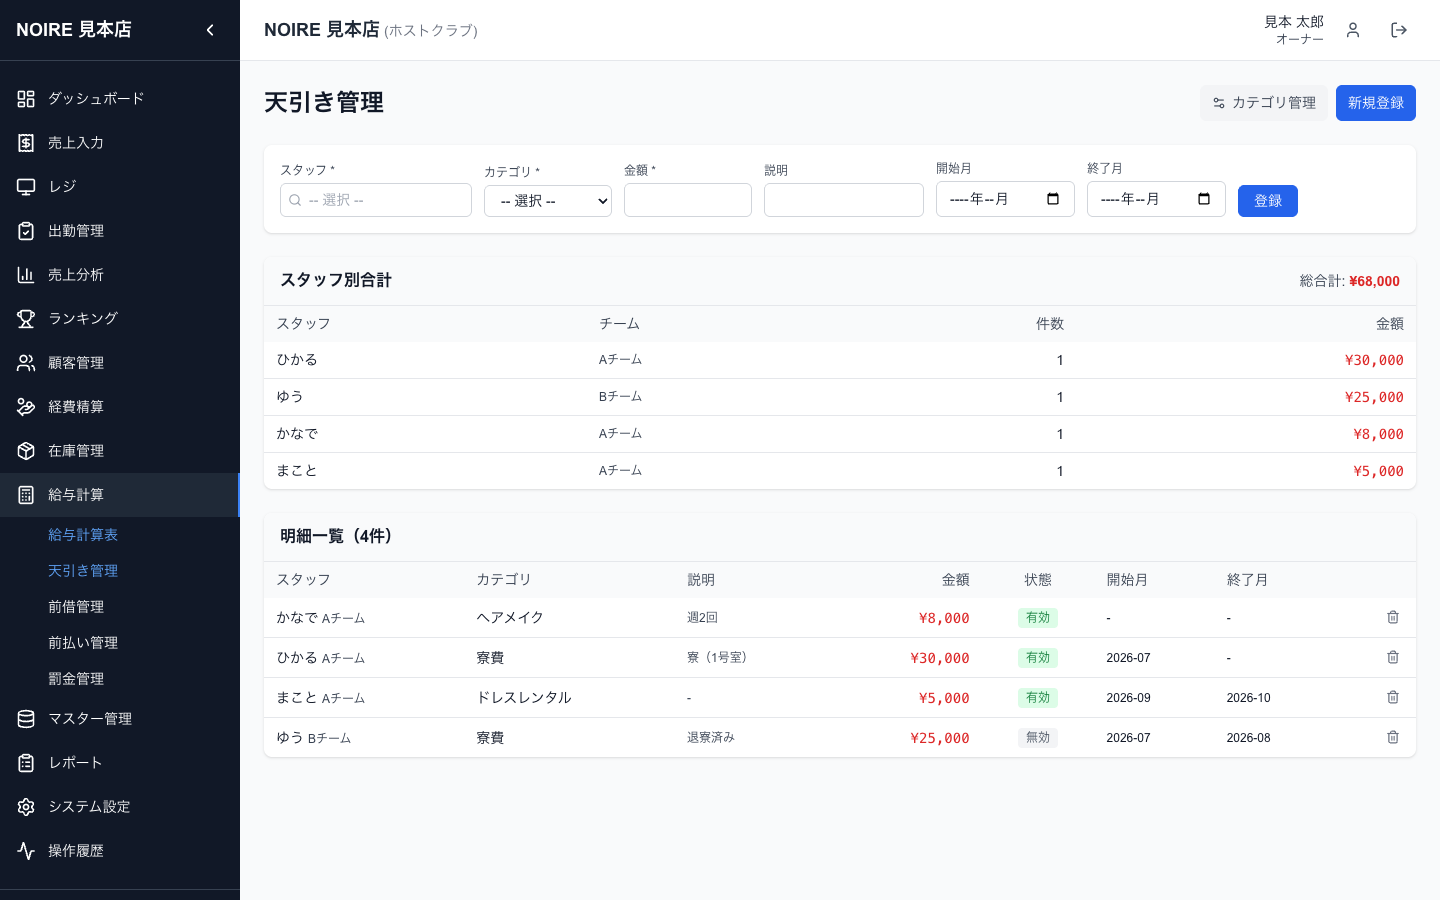
Task: Click the カテゴリ管理 button
Action: pyautogui.click(x=1264, y=103)
